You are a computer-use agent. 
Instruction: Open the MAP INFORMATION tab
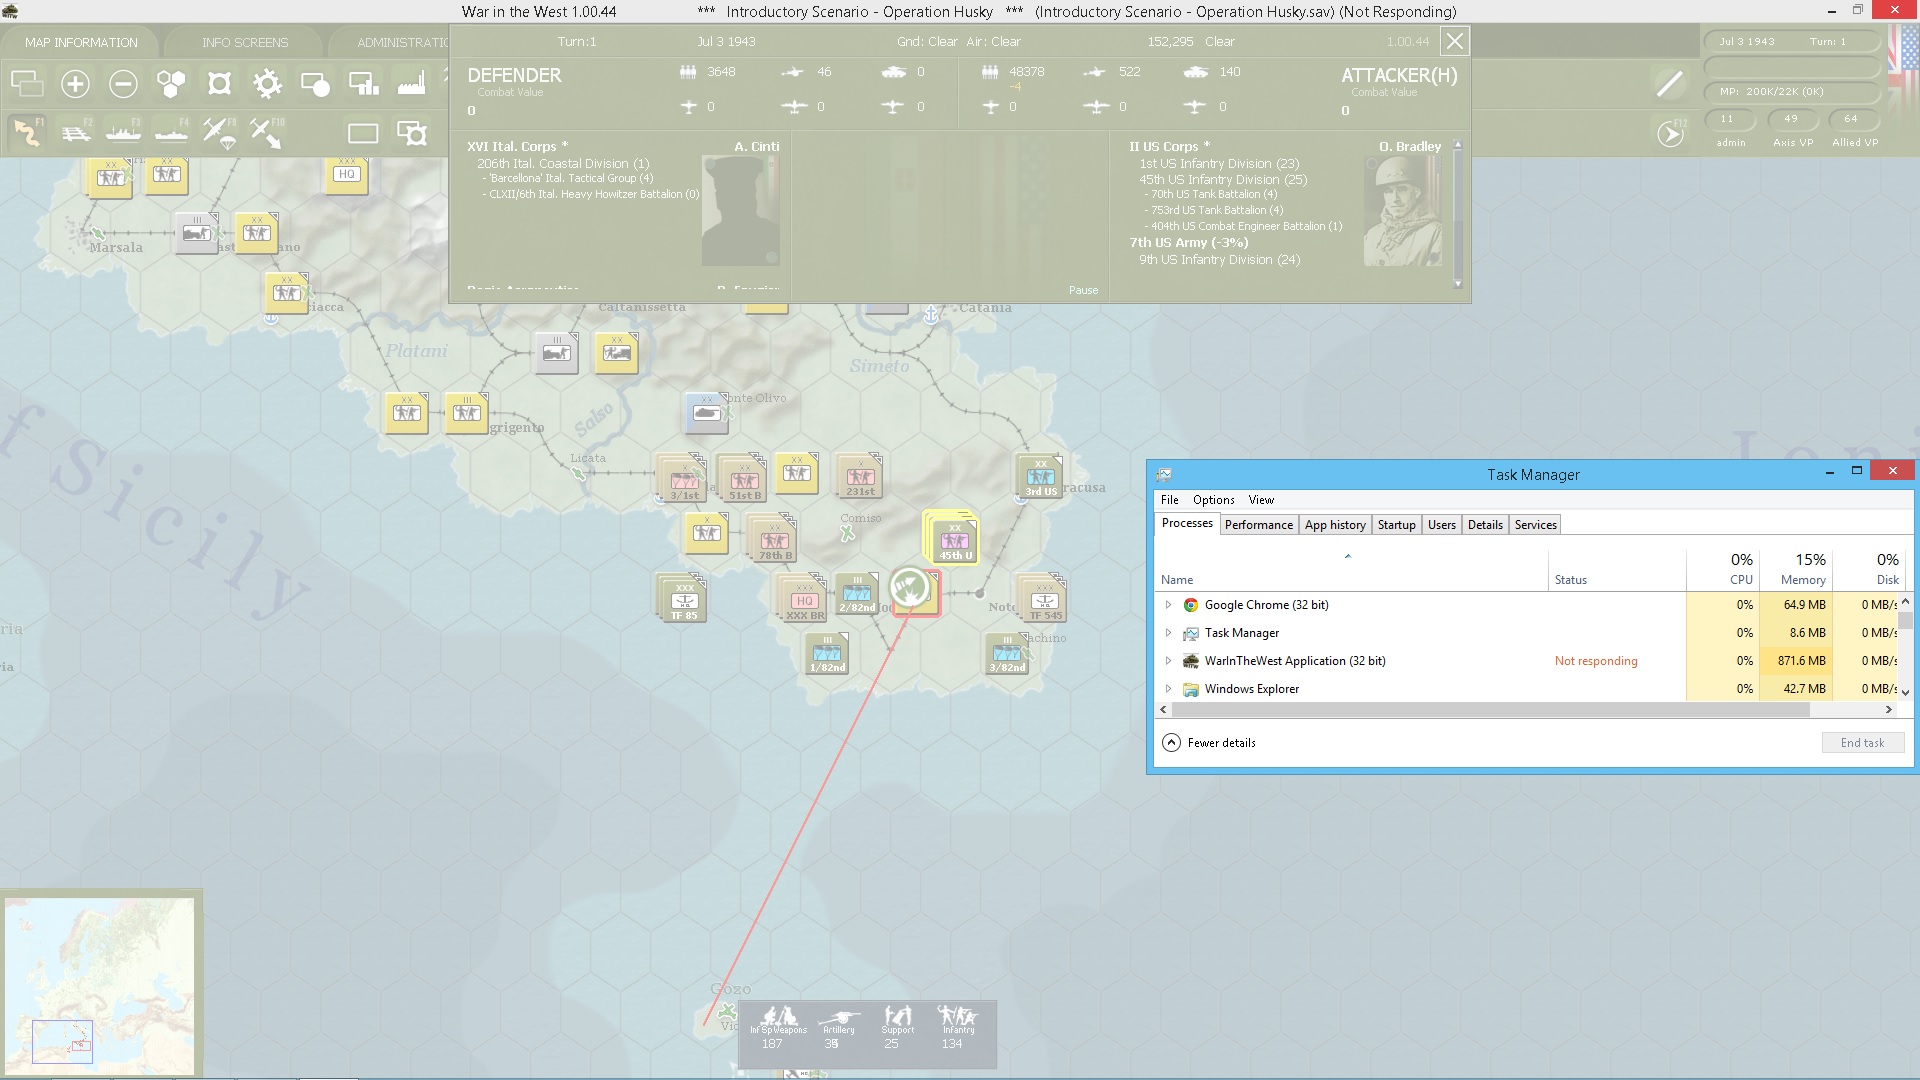pyautogui.click(x=81, y=42)
